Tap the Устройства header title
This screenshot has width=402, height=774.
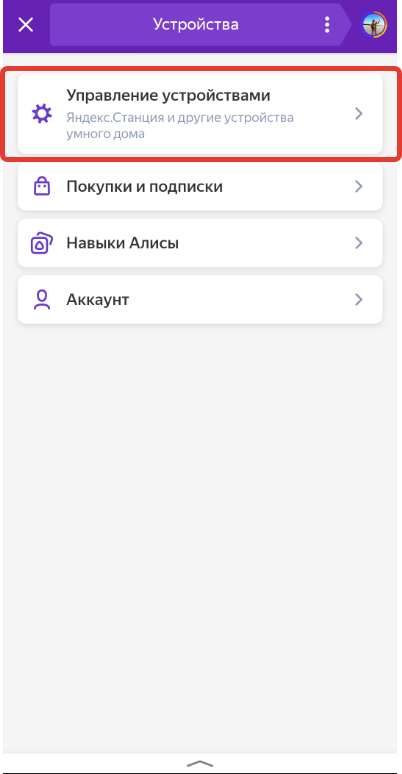click(196, 25)
